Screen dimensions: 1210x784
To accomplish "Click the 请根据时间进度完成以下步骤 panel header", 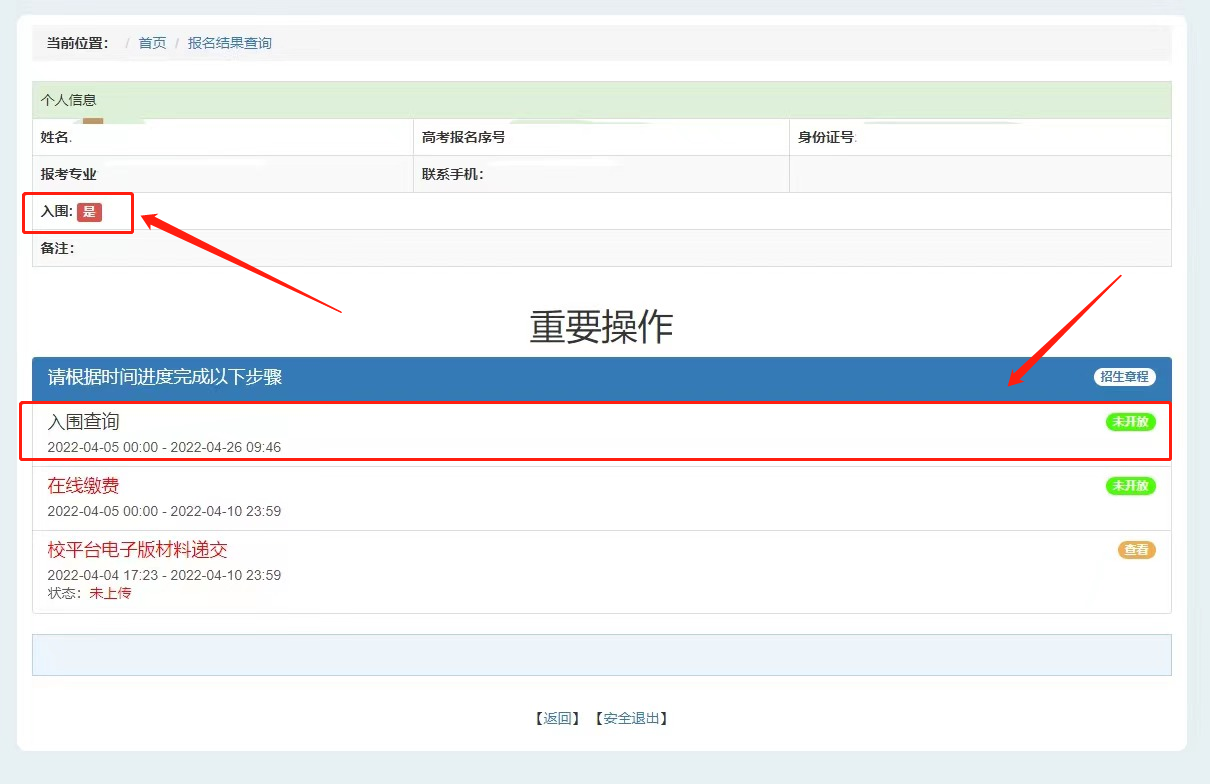I will coord(165,377).
